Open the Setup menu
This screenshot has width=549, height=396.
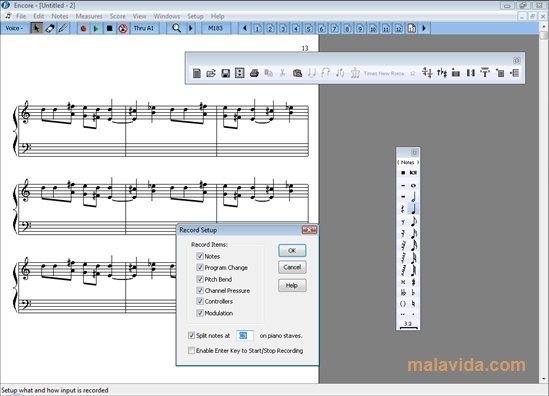pyautogui.click(x=195, y=16)
